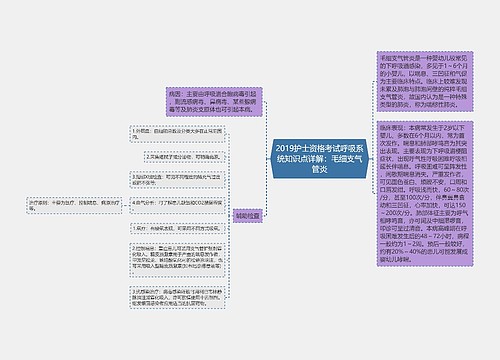Select the '辅助检查' node
Viewport: 500px width, 360px height.
click(248, 216)
